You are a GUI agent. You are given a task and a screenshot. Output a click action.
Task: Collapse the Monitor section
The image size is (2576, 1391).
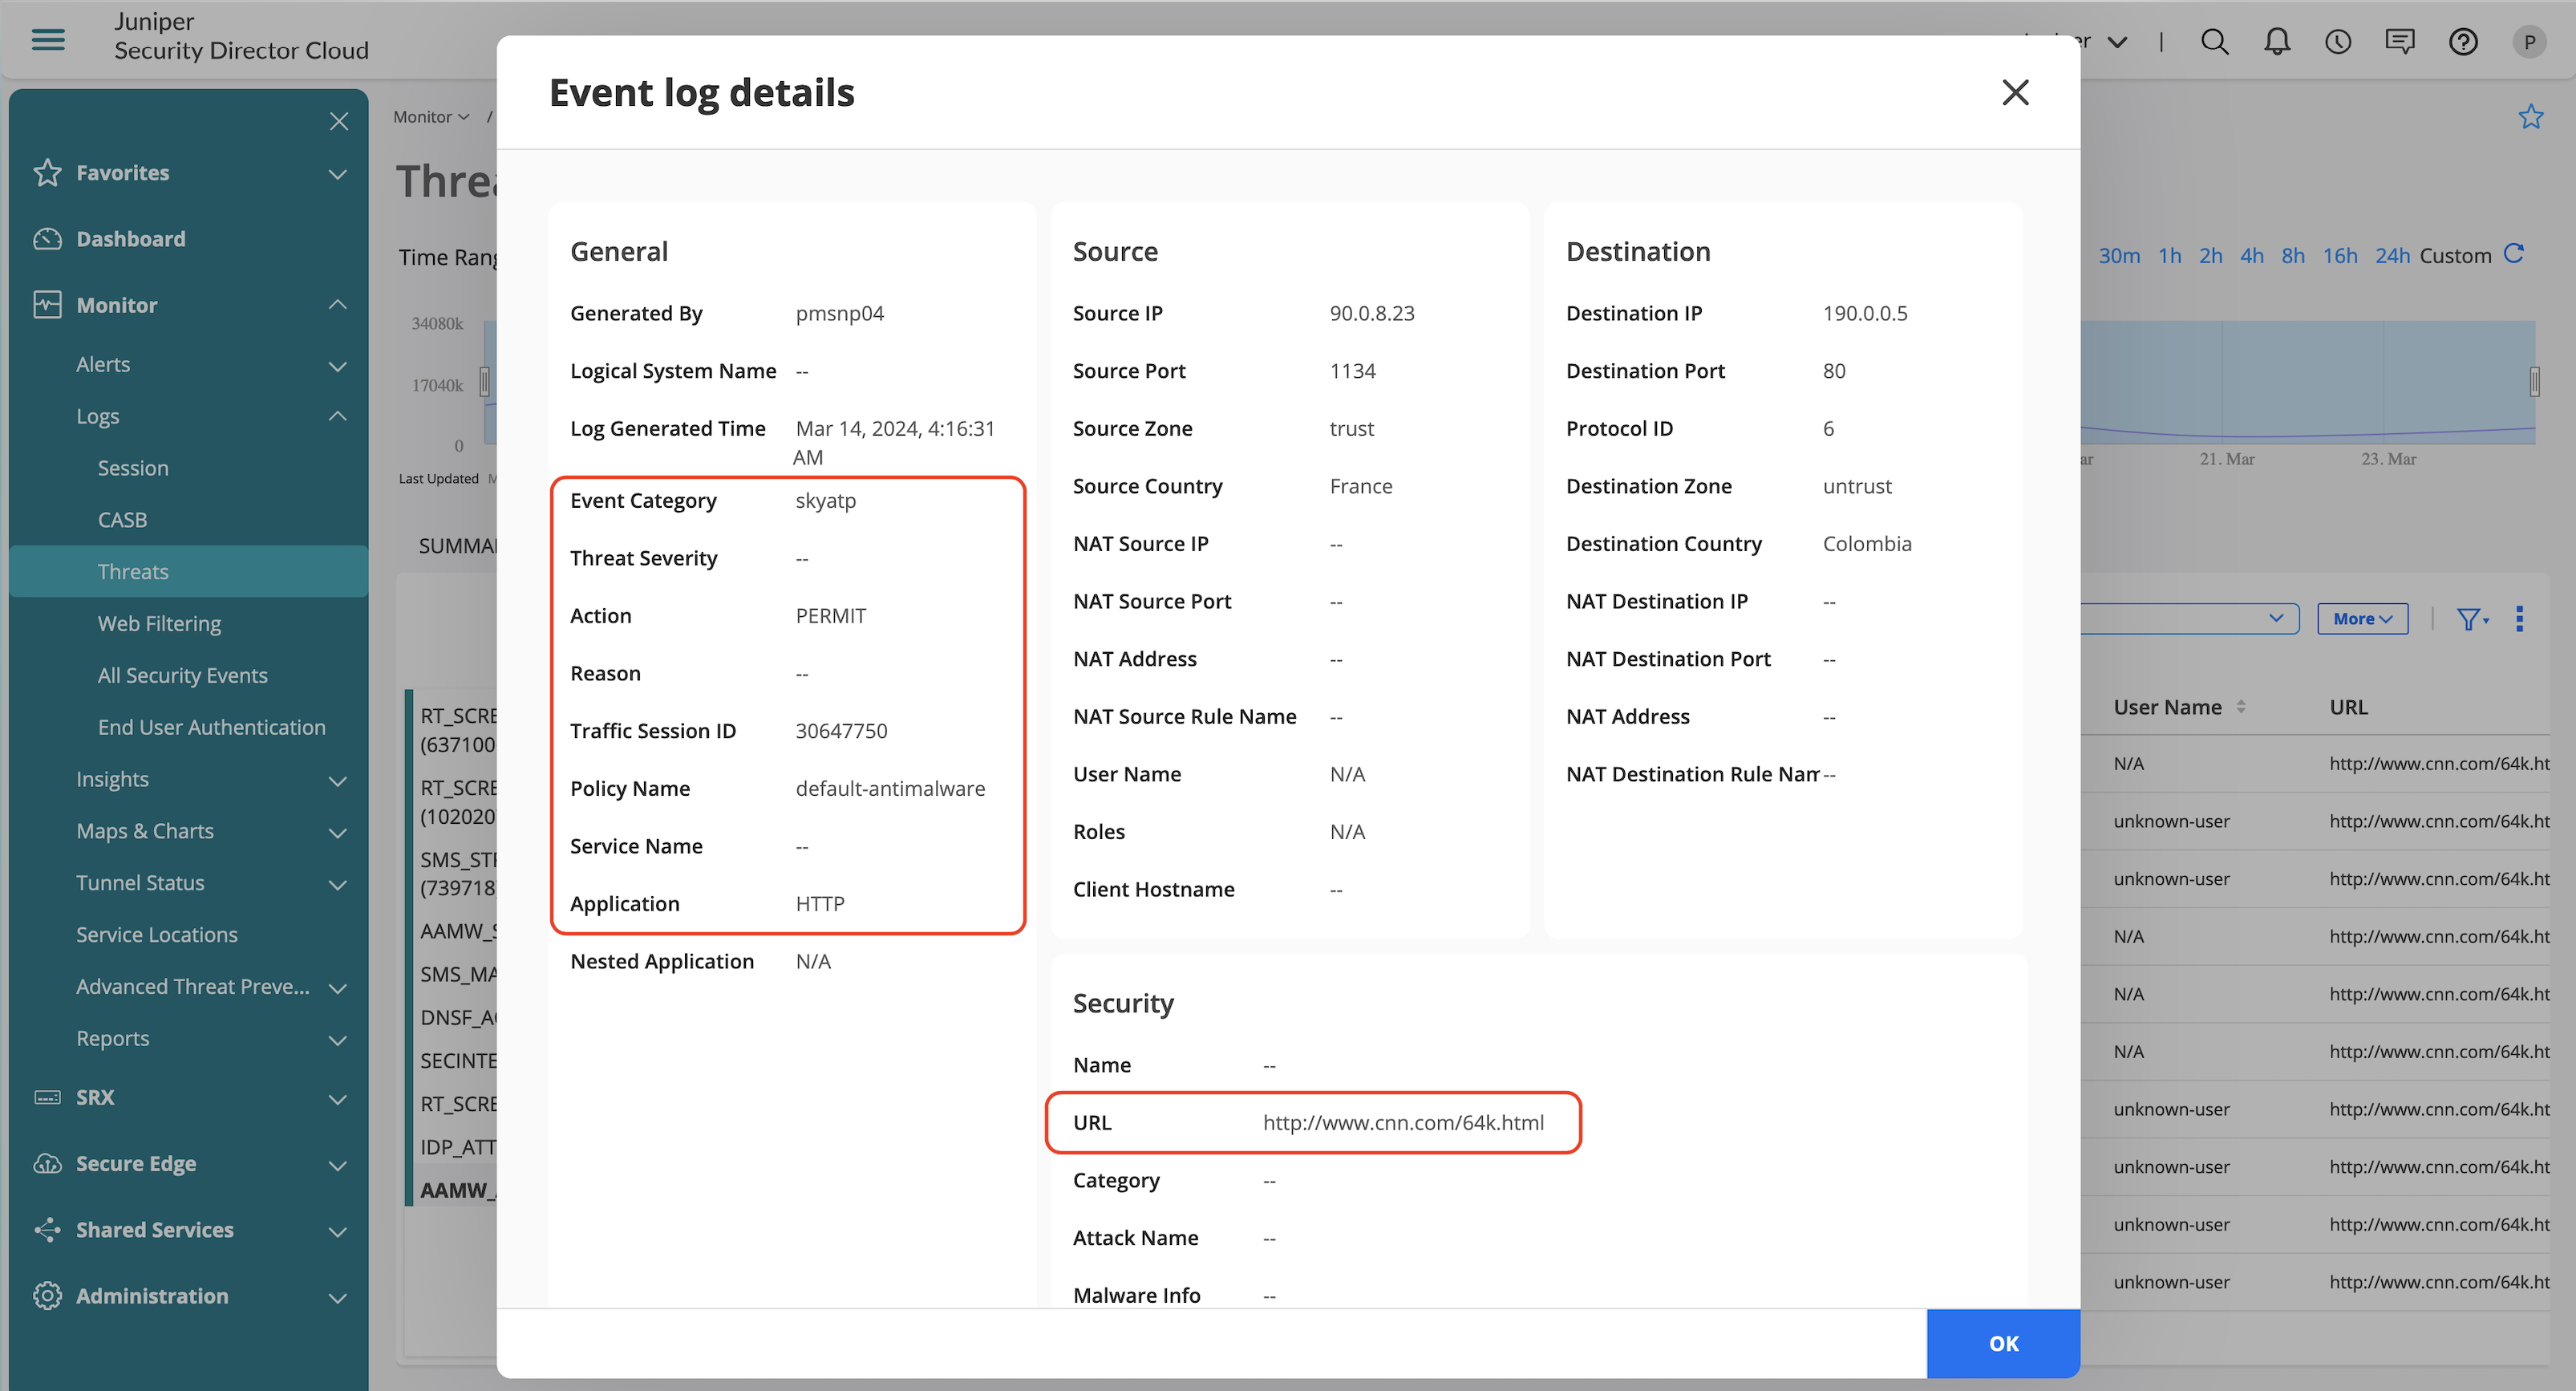(x=338, y=305)
